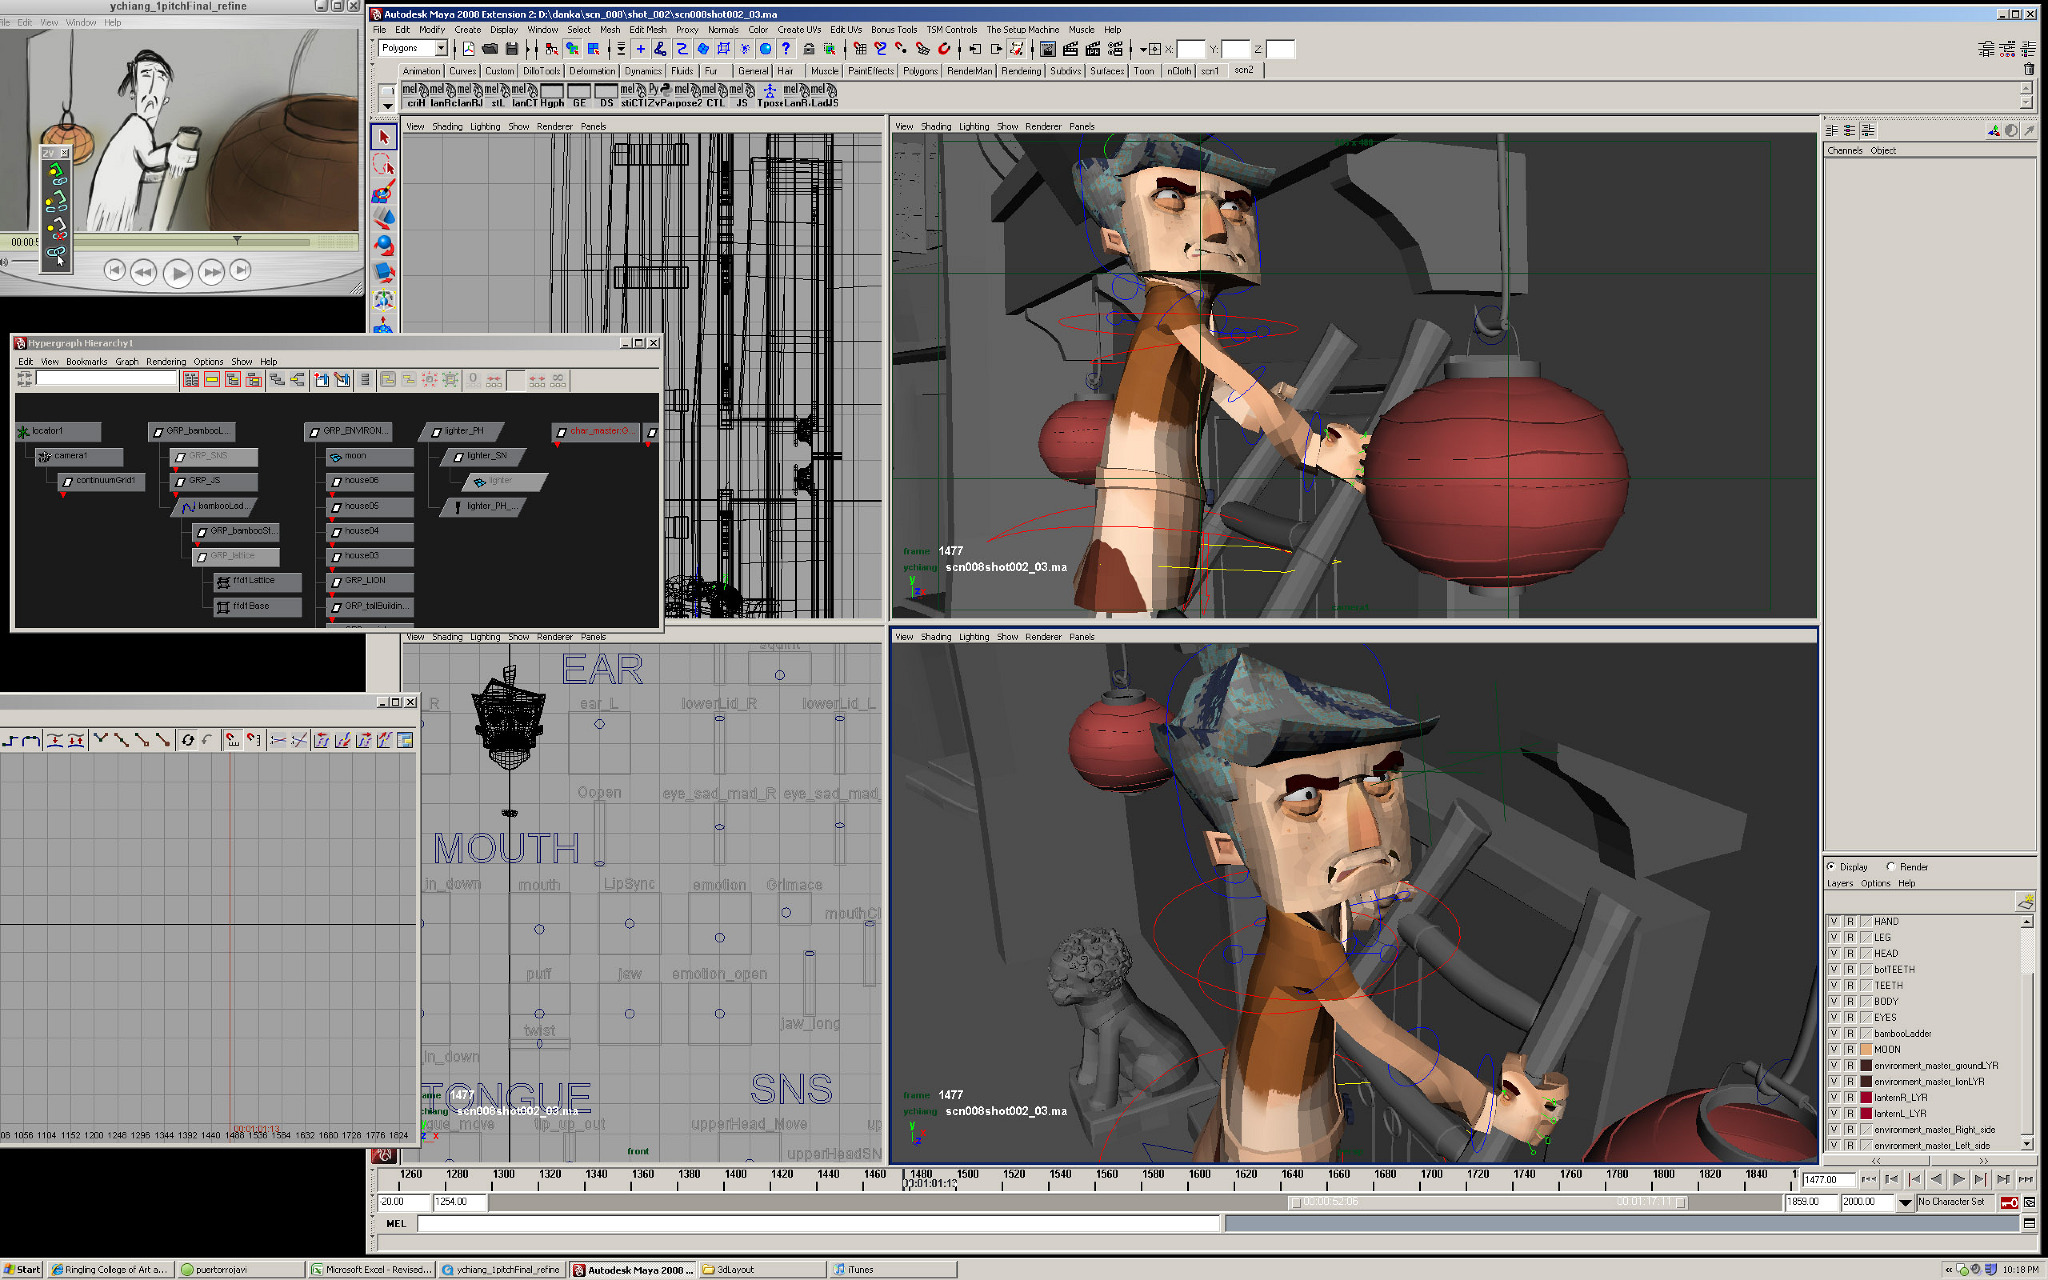Pick the Paint Selection tool in toolbox

pyautogui.click(x=383, y=191)
